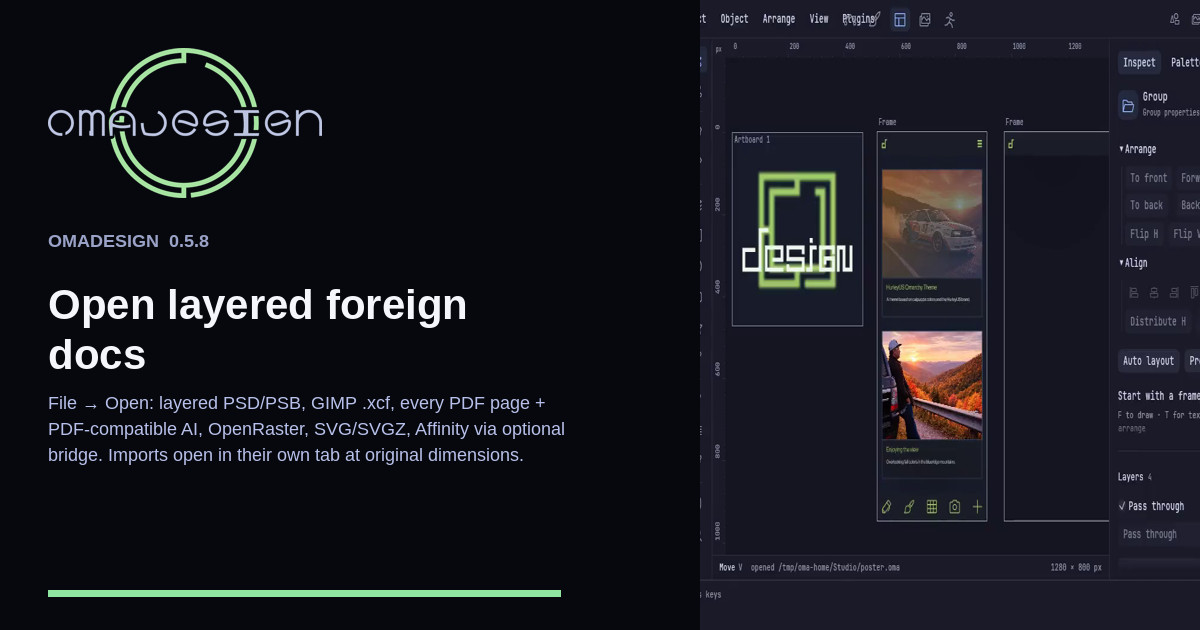Select the layout workspace icon in toolbar
The image size is (1200, 630).
coord(900,20)
